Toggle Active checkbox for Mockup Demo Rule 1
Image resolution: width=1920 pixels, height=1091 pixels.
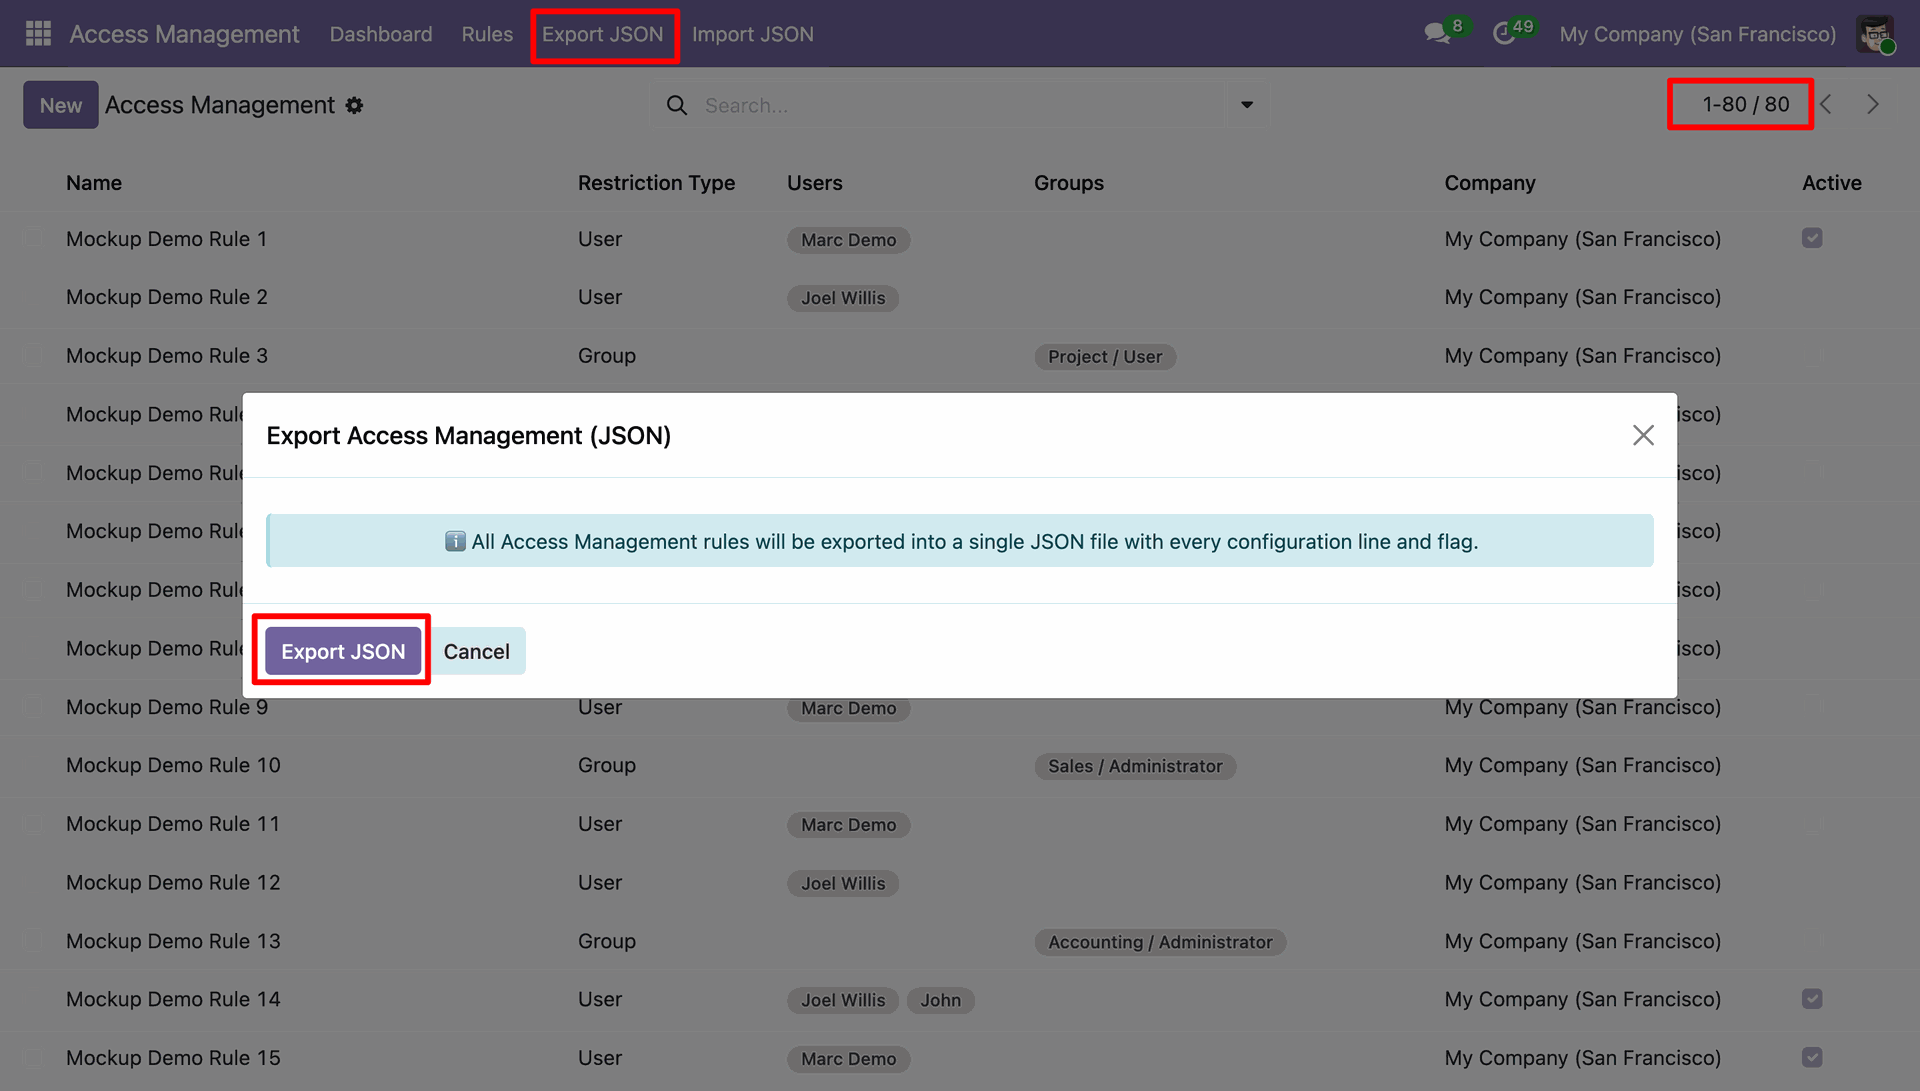point(1812,238)
